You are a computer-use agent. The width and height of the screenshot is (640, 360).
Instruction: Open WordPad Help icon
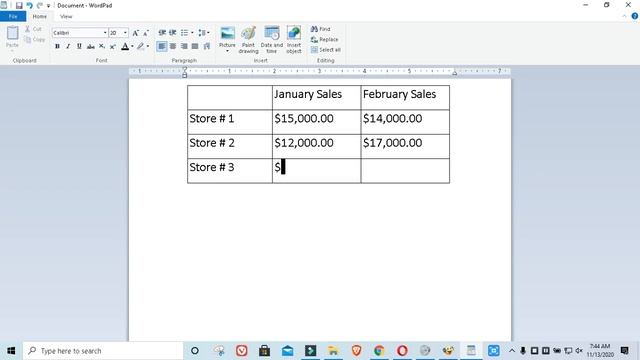tap(635, 16)
